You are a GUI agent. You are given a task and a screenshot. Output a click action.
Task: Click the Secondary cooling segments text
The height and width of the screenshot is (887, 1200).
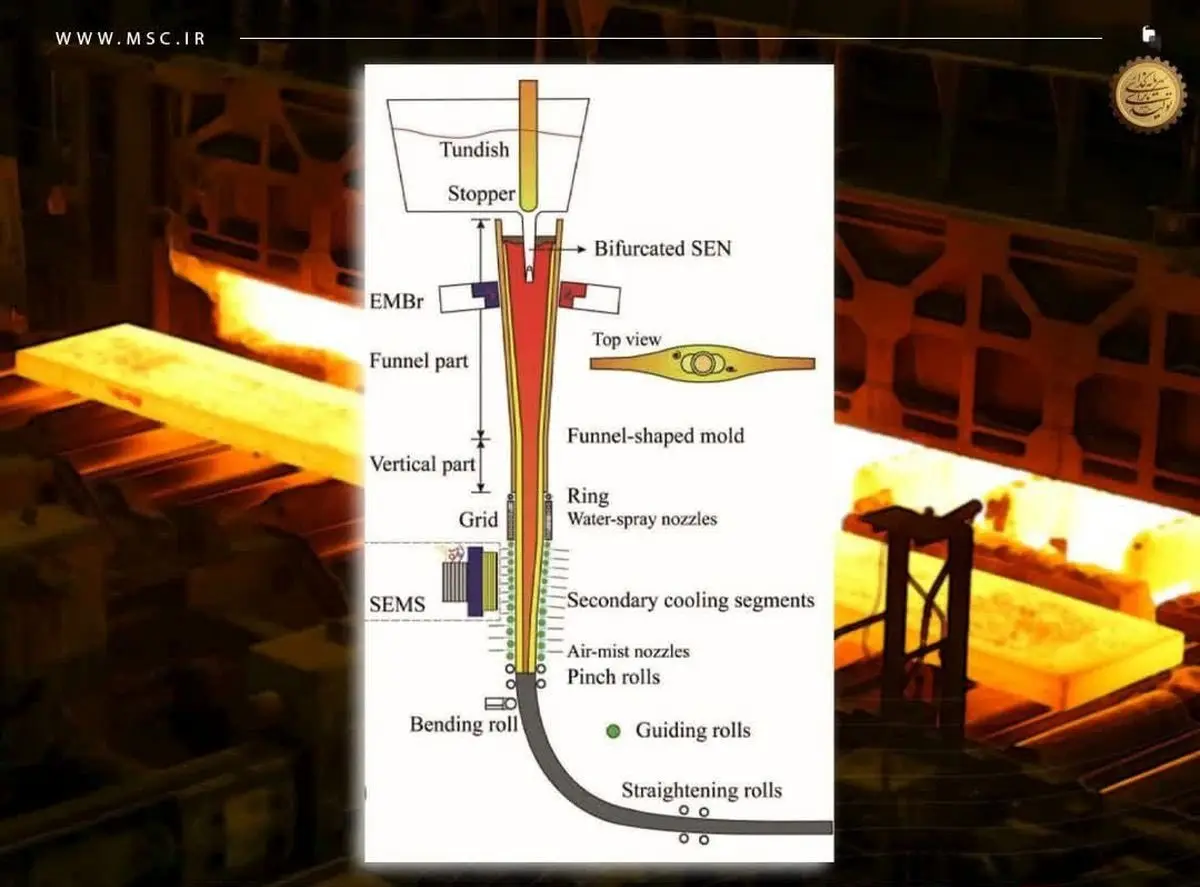point(690,600)
